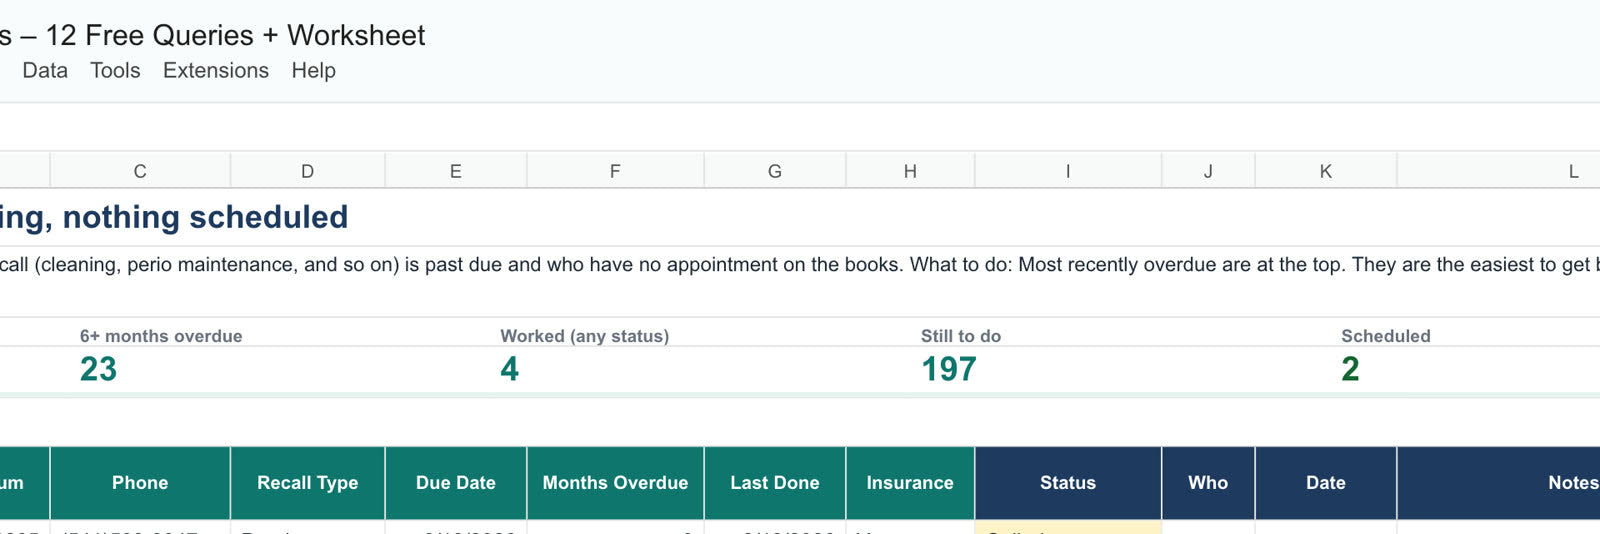Click the description text about past due recall
Screen dimensions: 1600x534
pos(800,265)
